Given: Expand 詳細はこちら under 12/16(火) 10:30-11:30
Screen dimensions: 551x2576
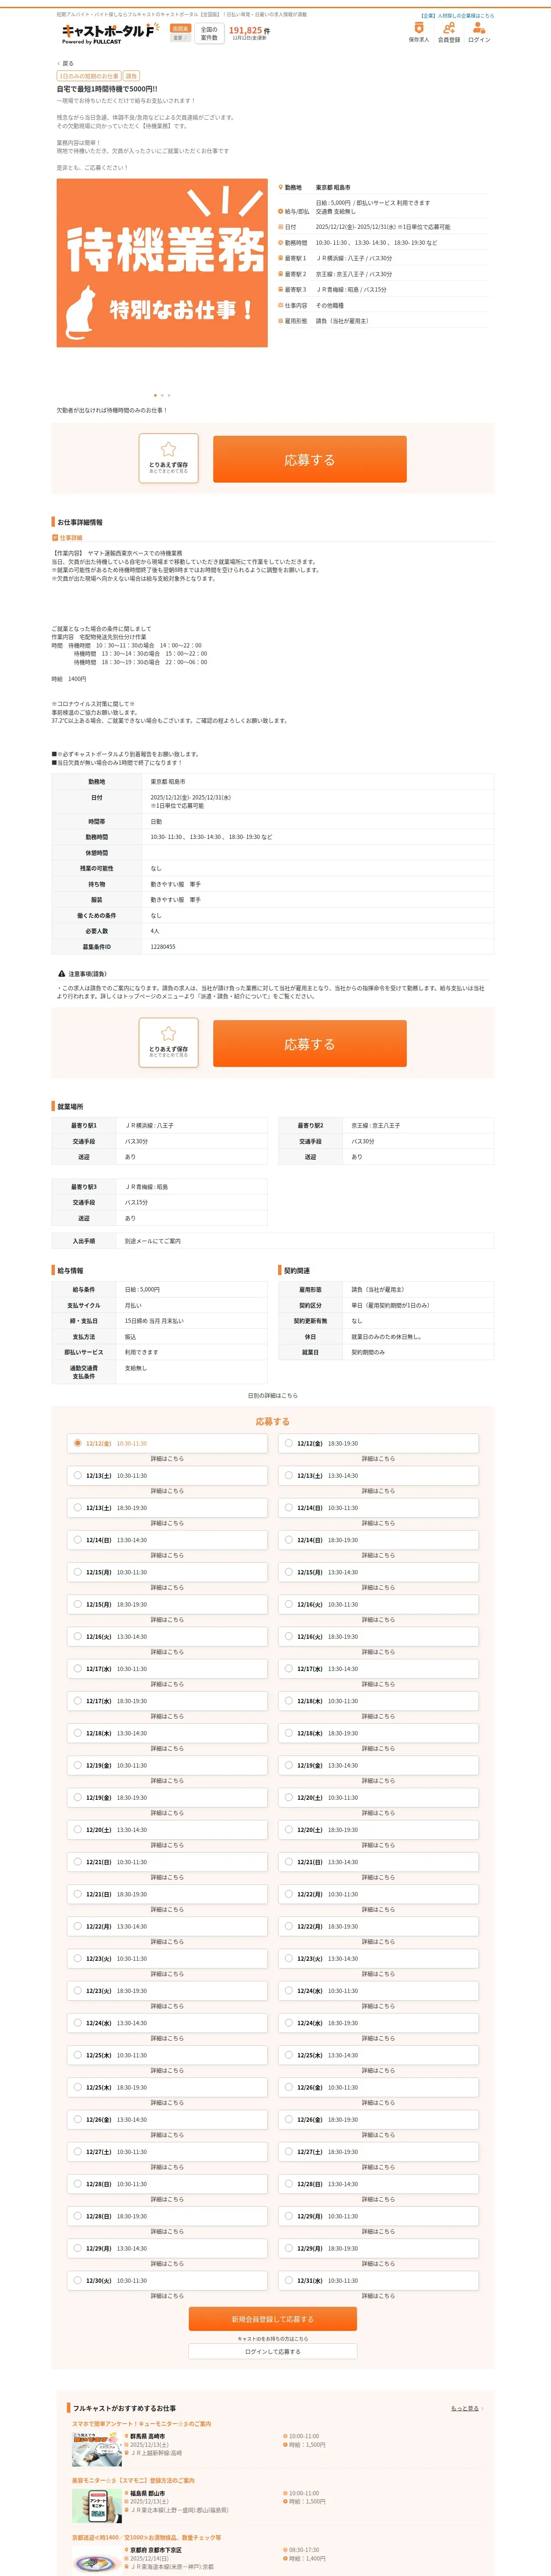Looking at the screenshot, I should (x=378, y=1619).
